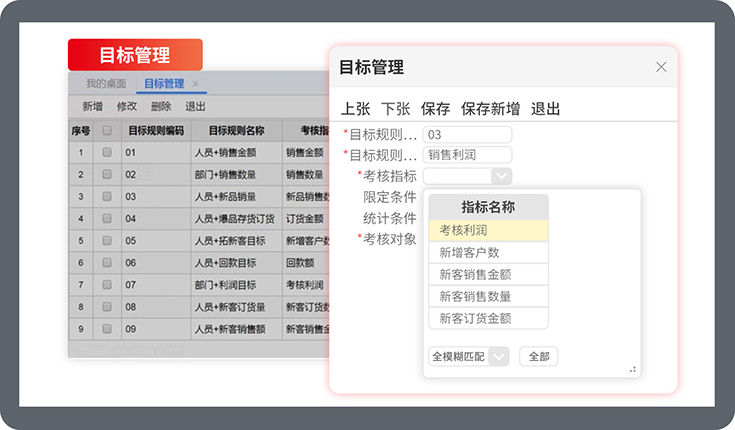Click the field containing 销售利润

point(467,155)
